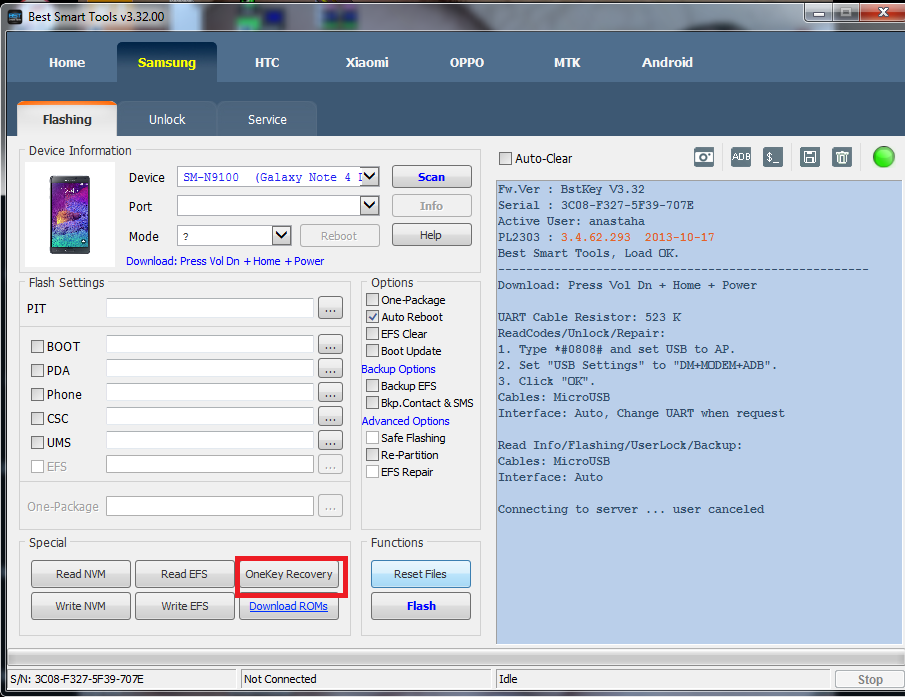Image resolution: width=905 pixels, height=697 pixels.
Task: Check the UMS file checkbox
Action: 38,443
